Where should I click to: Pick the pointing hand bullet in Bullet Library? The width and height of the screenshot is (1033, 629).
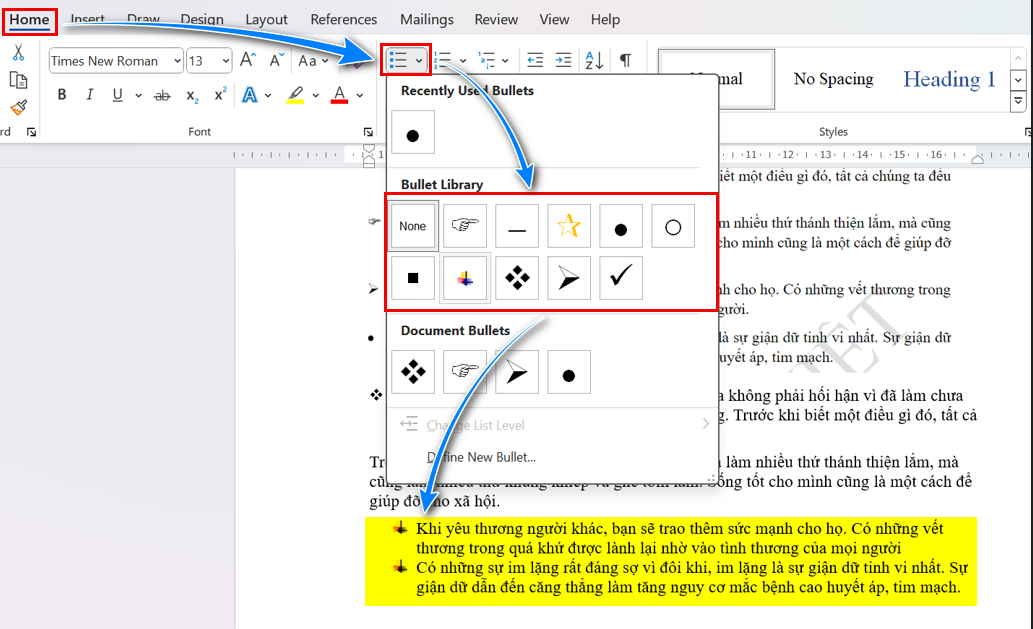coord(465,226)
